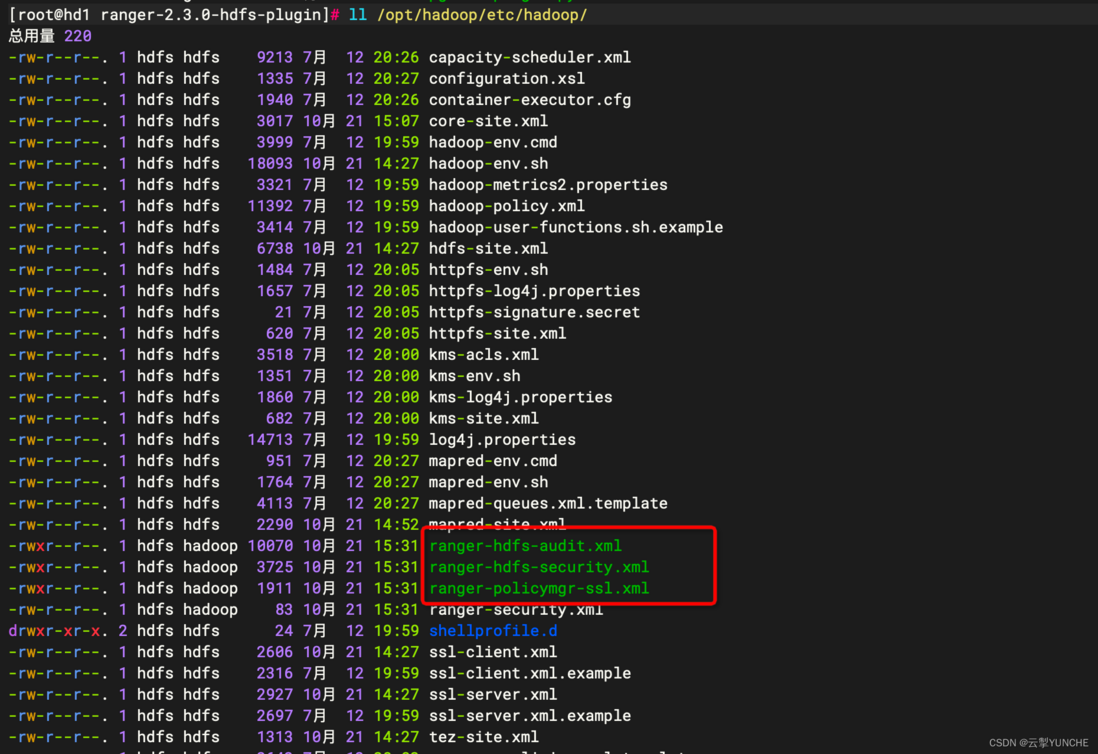Select httpfs-site.xml filename
This screenshot has width=1098, height=754.
point(497,333)
